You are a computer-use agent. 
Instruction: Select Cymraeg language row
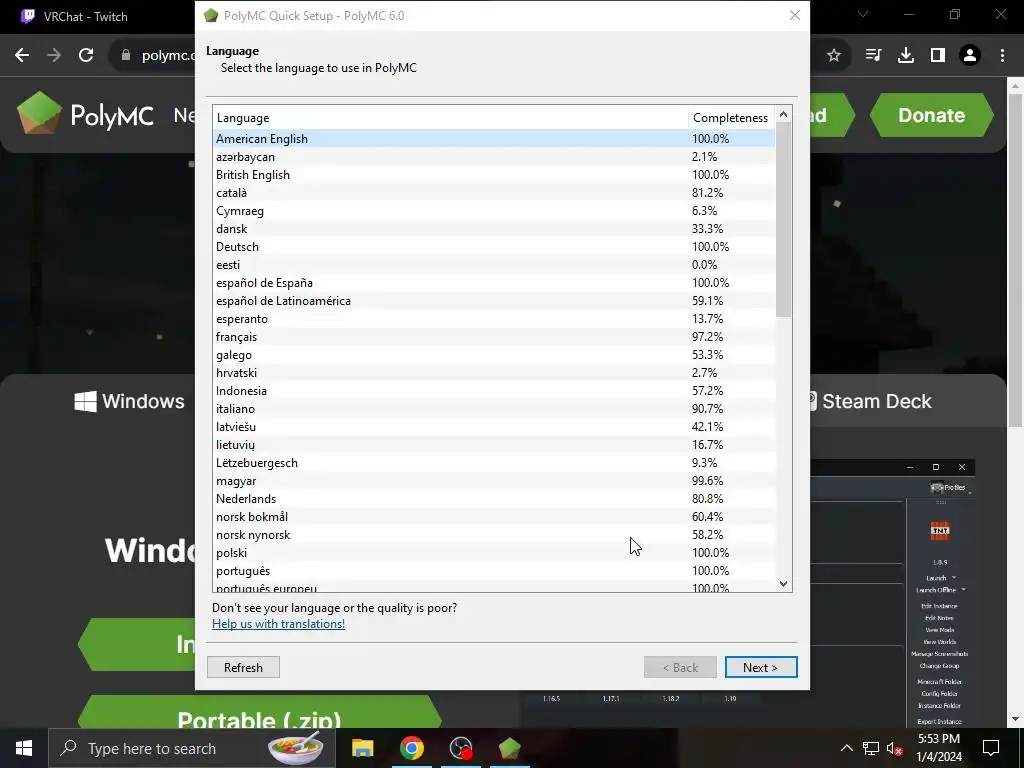(494, 211)
